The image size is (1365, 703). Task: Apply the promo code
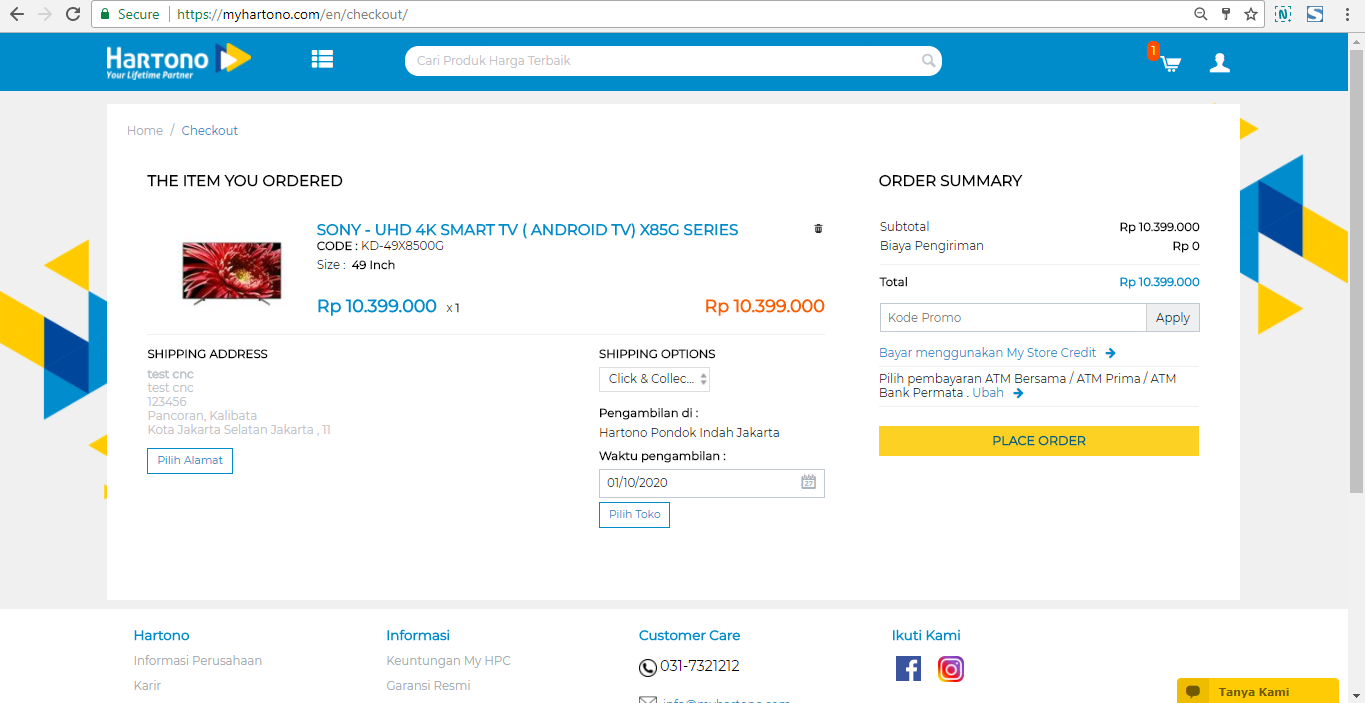[1172, 318]
